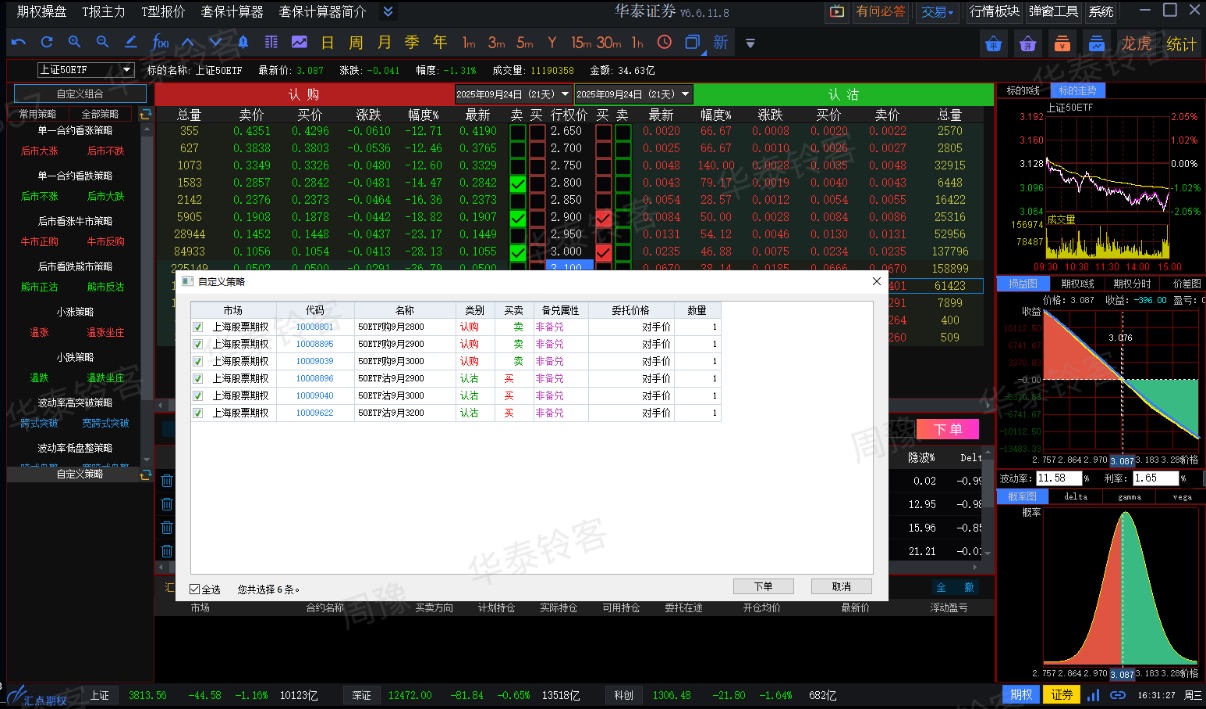This screenshot has width=1206, height=709.
Task: Open the T型报价 menu
Action: click(x=163, y=12)
